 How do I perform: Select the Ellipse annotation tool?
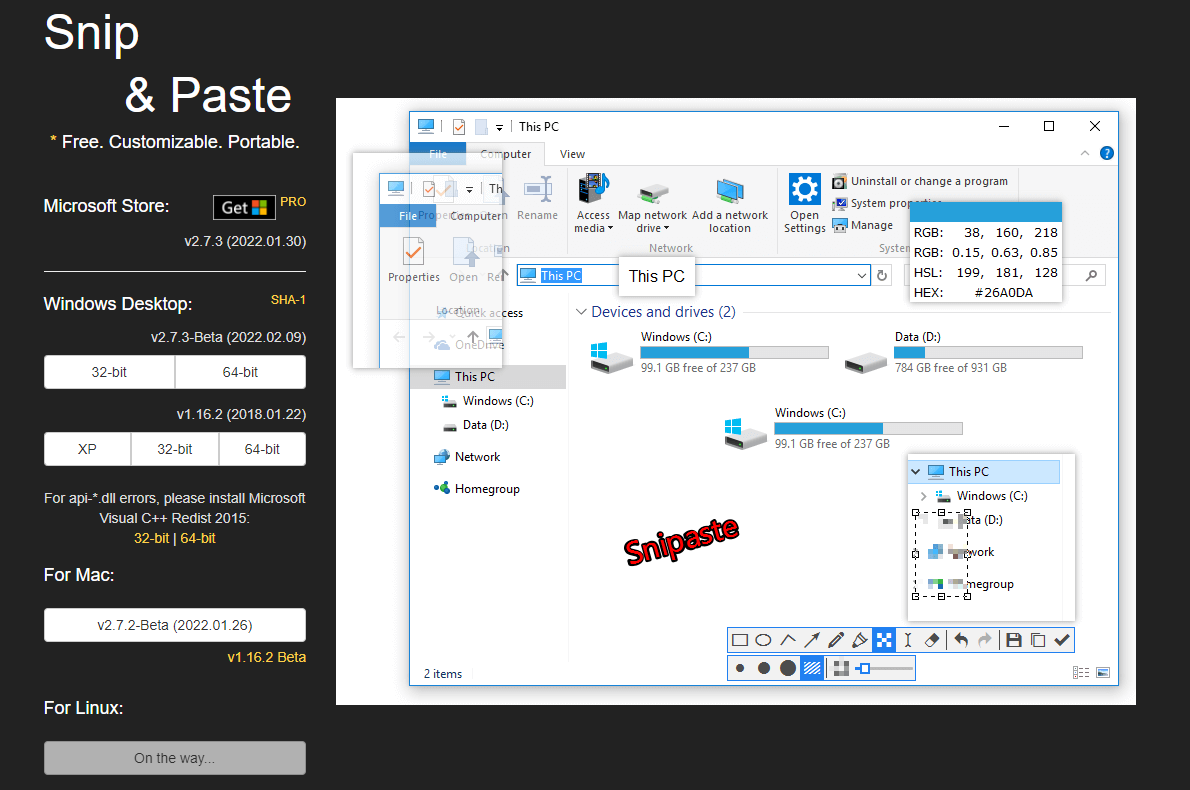(763, 640)
